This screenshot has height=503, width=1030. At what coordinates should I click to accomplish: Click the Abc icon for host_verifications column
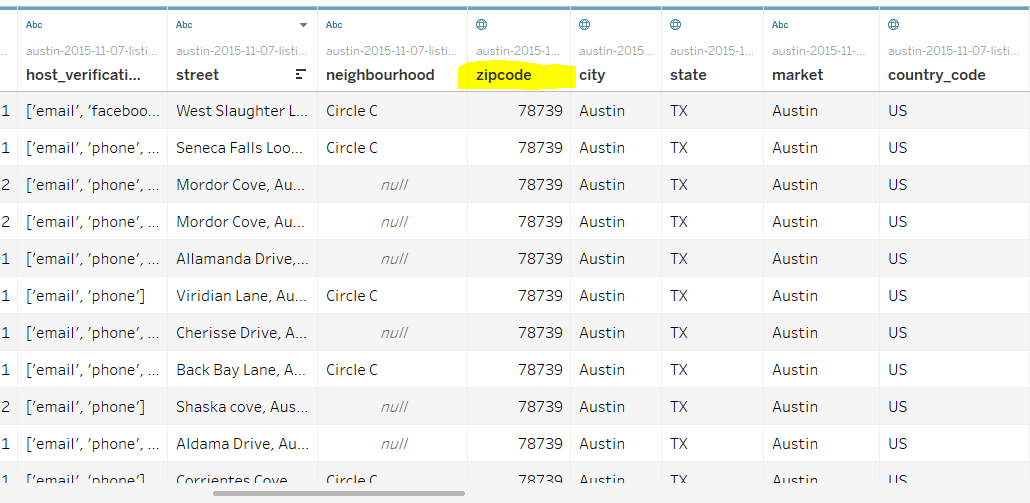[34, 25]
